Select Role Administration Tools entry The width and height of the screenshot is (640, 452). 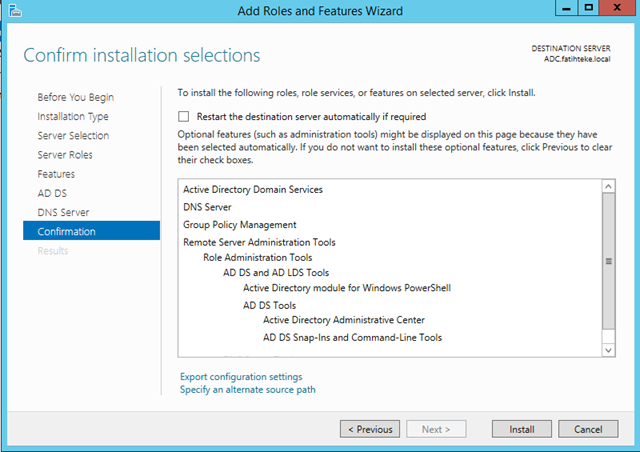258,257
